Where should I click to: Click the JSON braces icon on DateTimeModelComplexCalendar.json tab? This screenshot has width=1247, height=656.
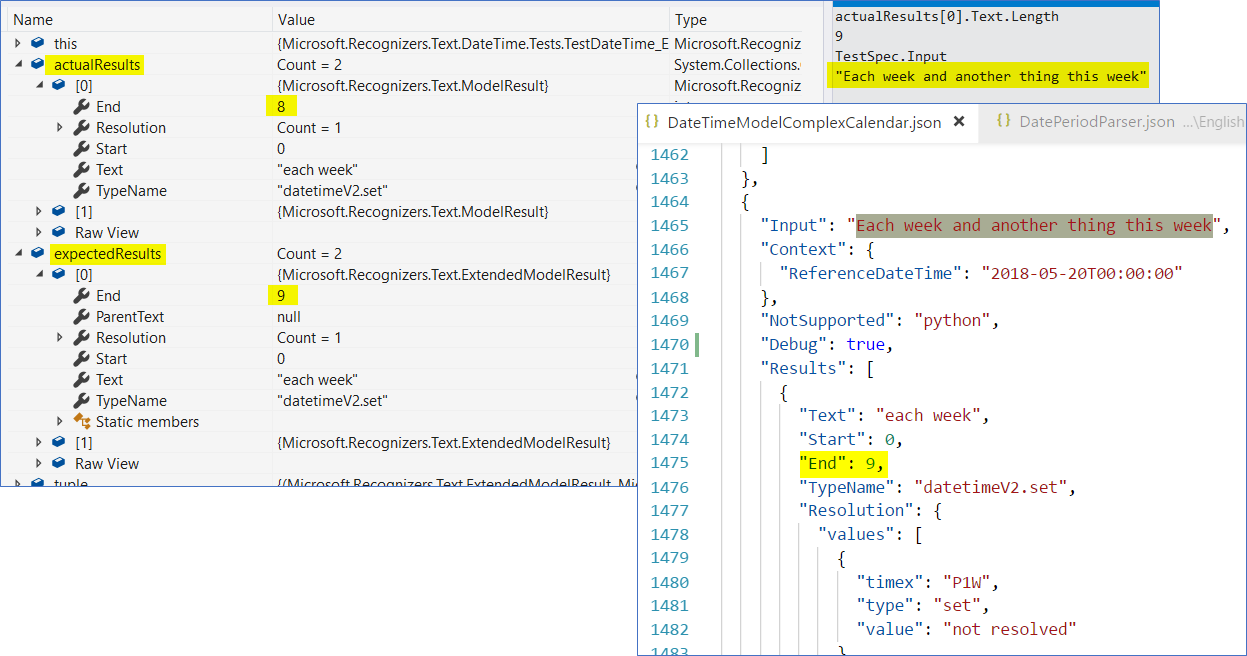652,122
